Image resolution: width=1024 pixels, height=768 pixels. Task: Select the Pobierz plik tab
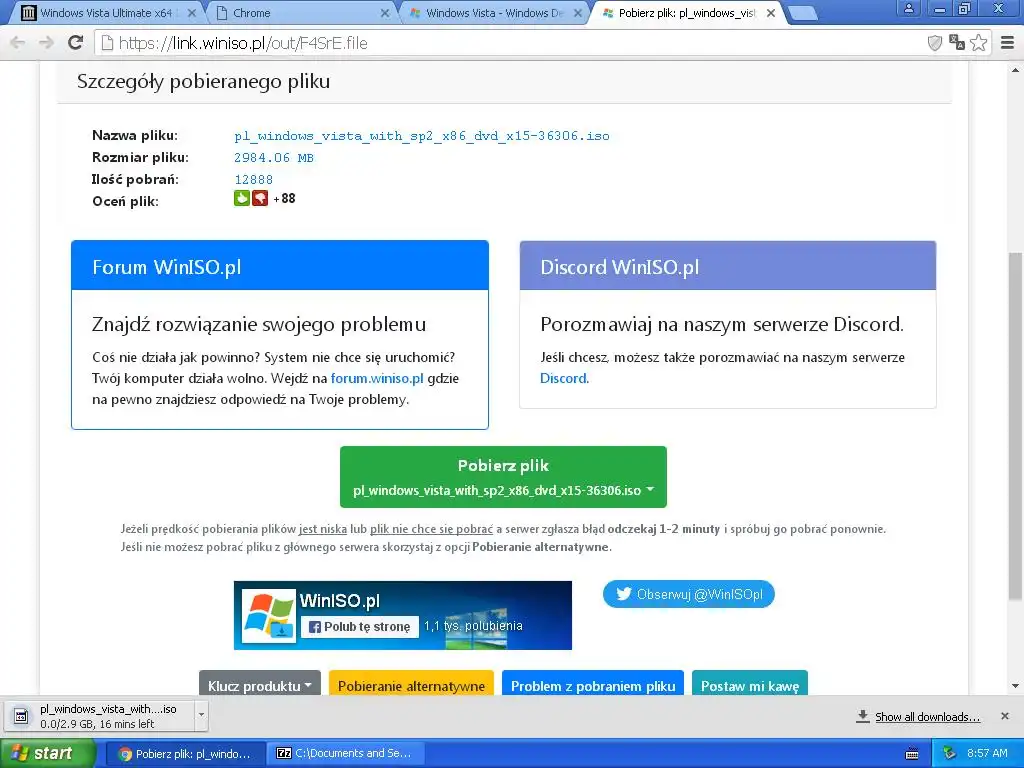(686, 13)
